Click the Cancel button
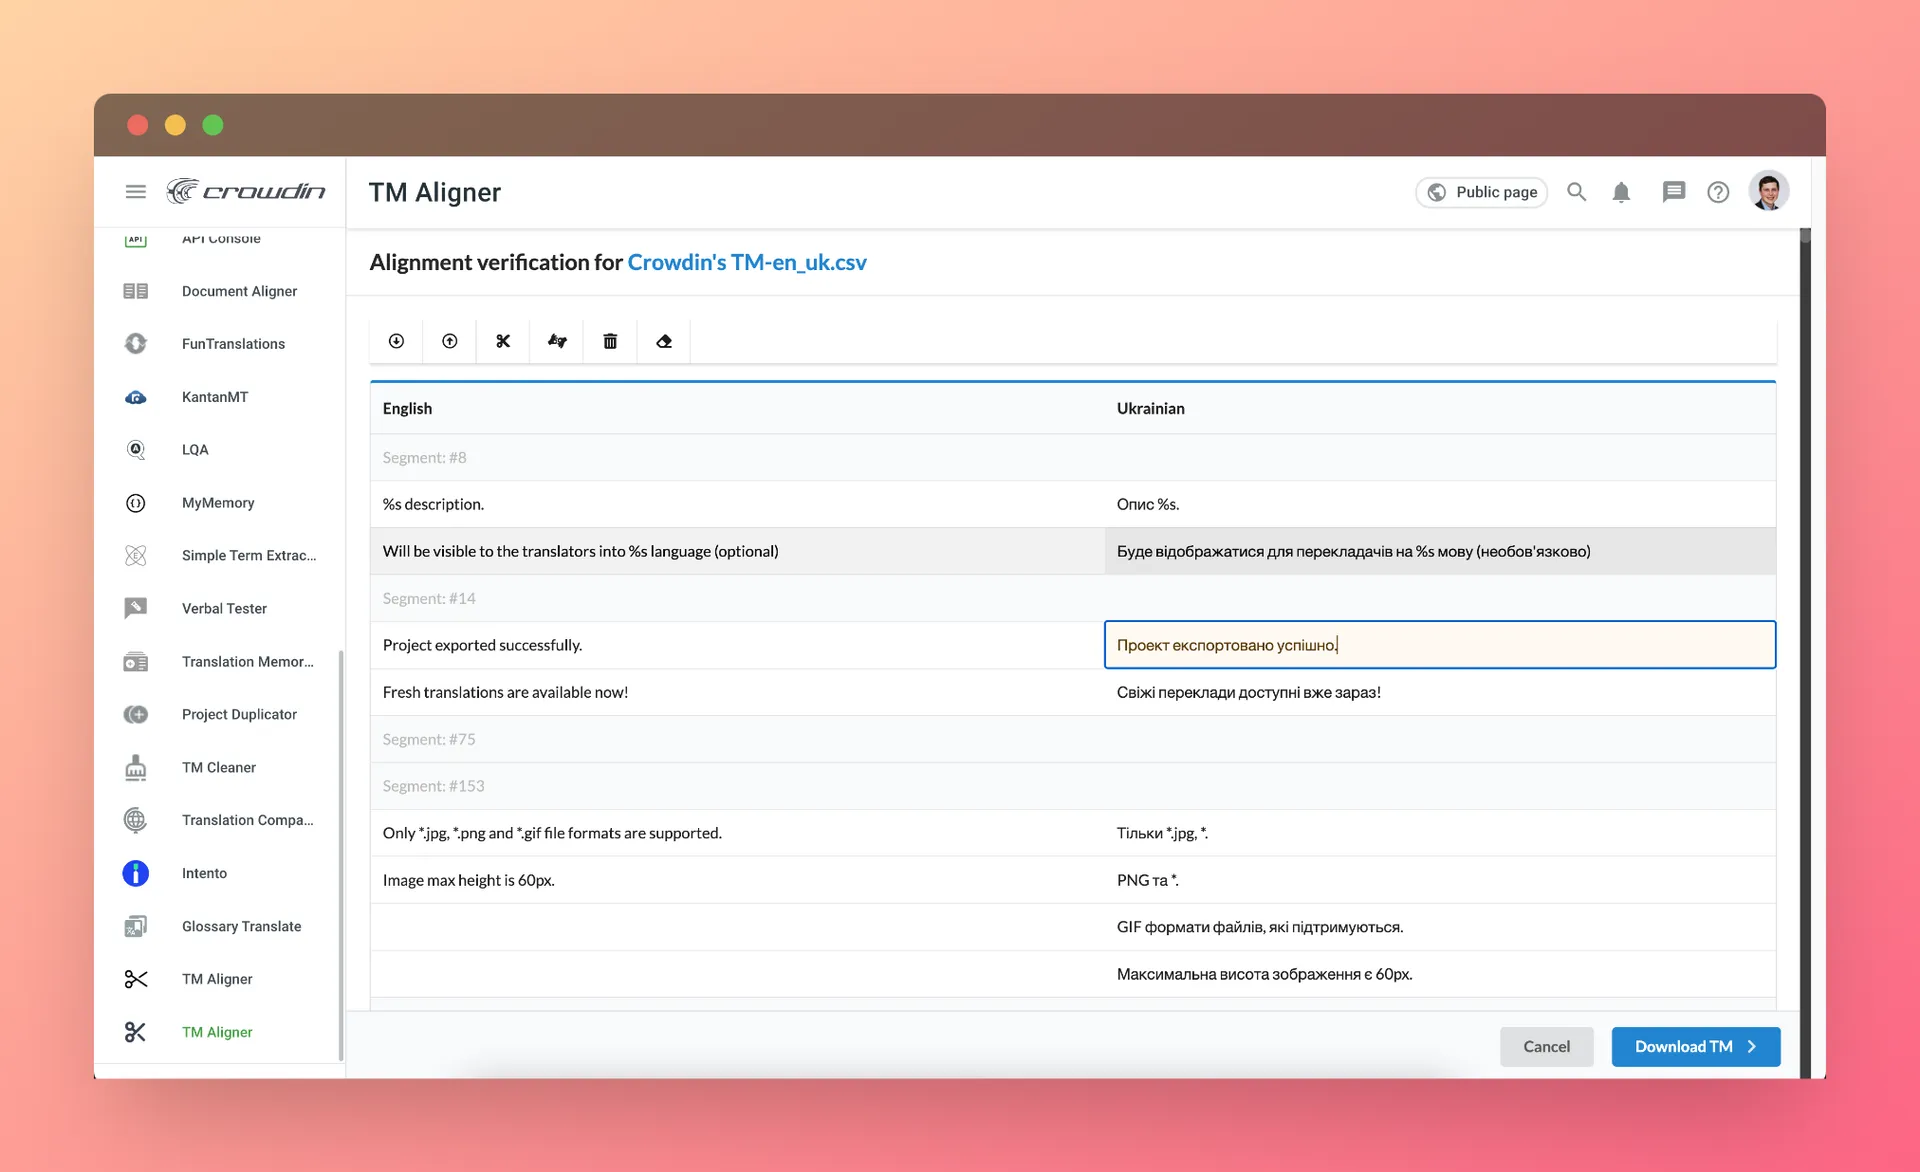1920x1172 pixels. [x=1546, y=1046]
